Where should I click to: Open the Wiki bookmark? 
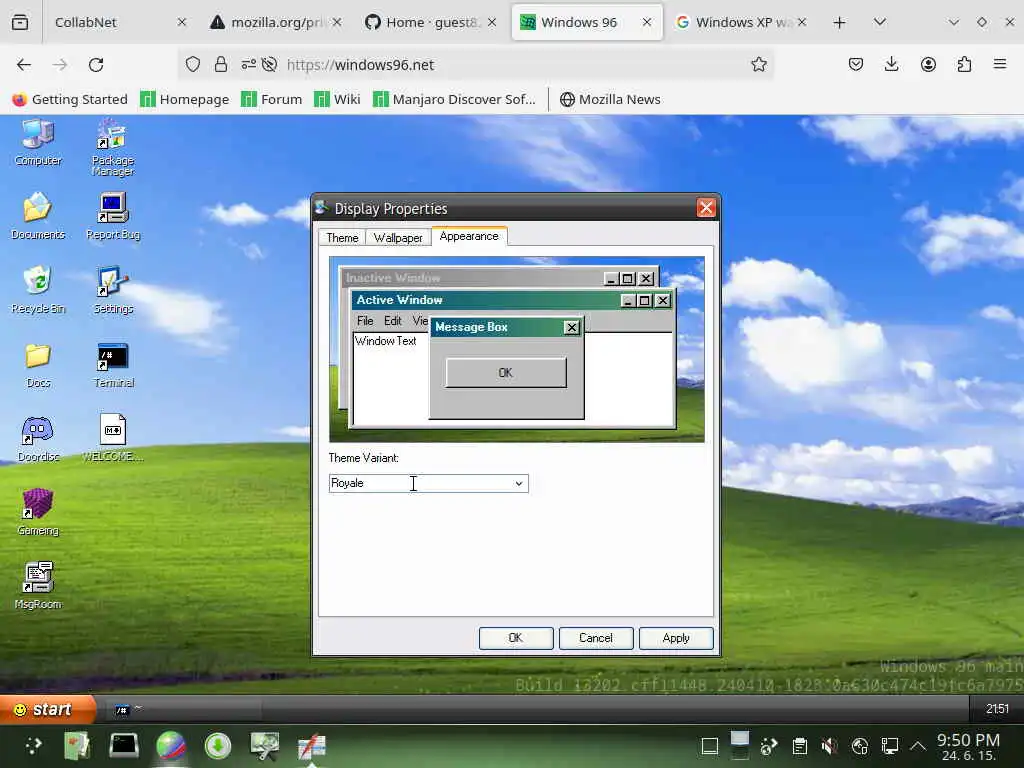pos(337,99)
